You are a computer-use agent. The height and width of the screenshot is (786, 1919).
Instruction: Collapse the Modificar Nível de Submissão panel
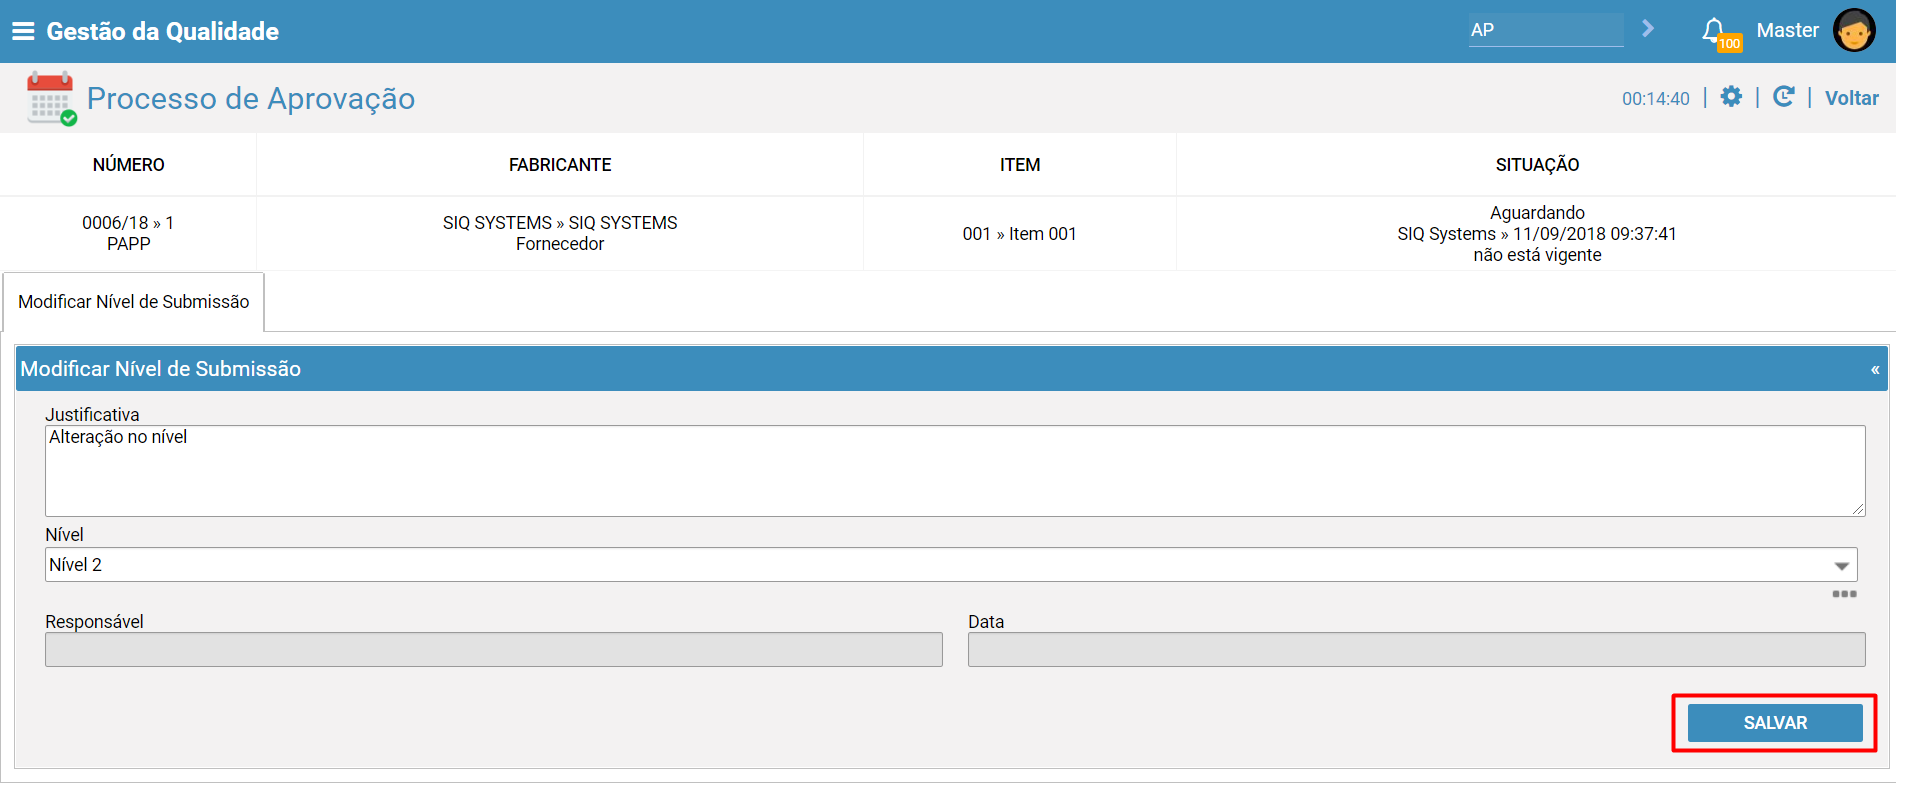coord(1875,369)
